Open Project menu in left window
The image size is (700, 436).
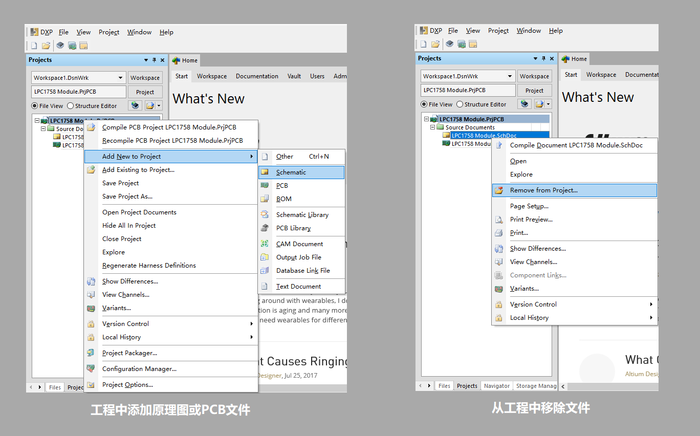click(109, 32)
